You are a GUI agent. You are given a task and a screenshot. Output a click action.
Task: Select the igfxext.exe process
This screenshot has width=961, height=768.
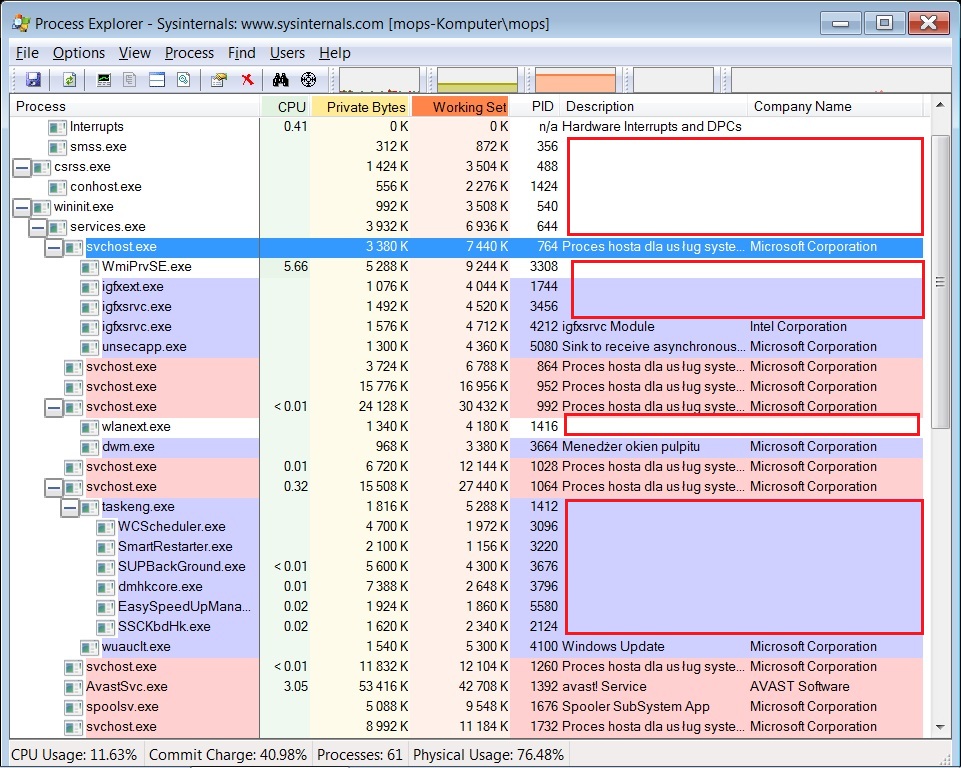pos(466,287)
